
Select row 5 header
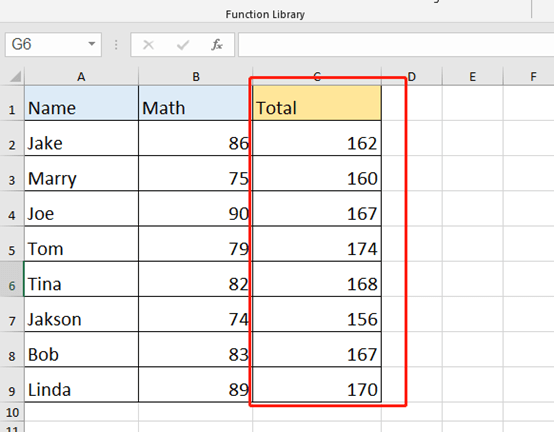tap(12, 244)
